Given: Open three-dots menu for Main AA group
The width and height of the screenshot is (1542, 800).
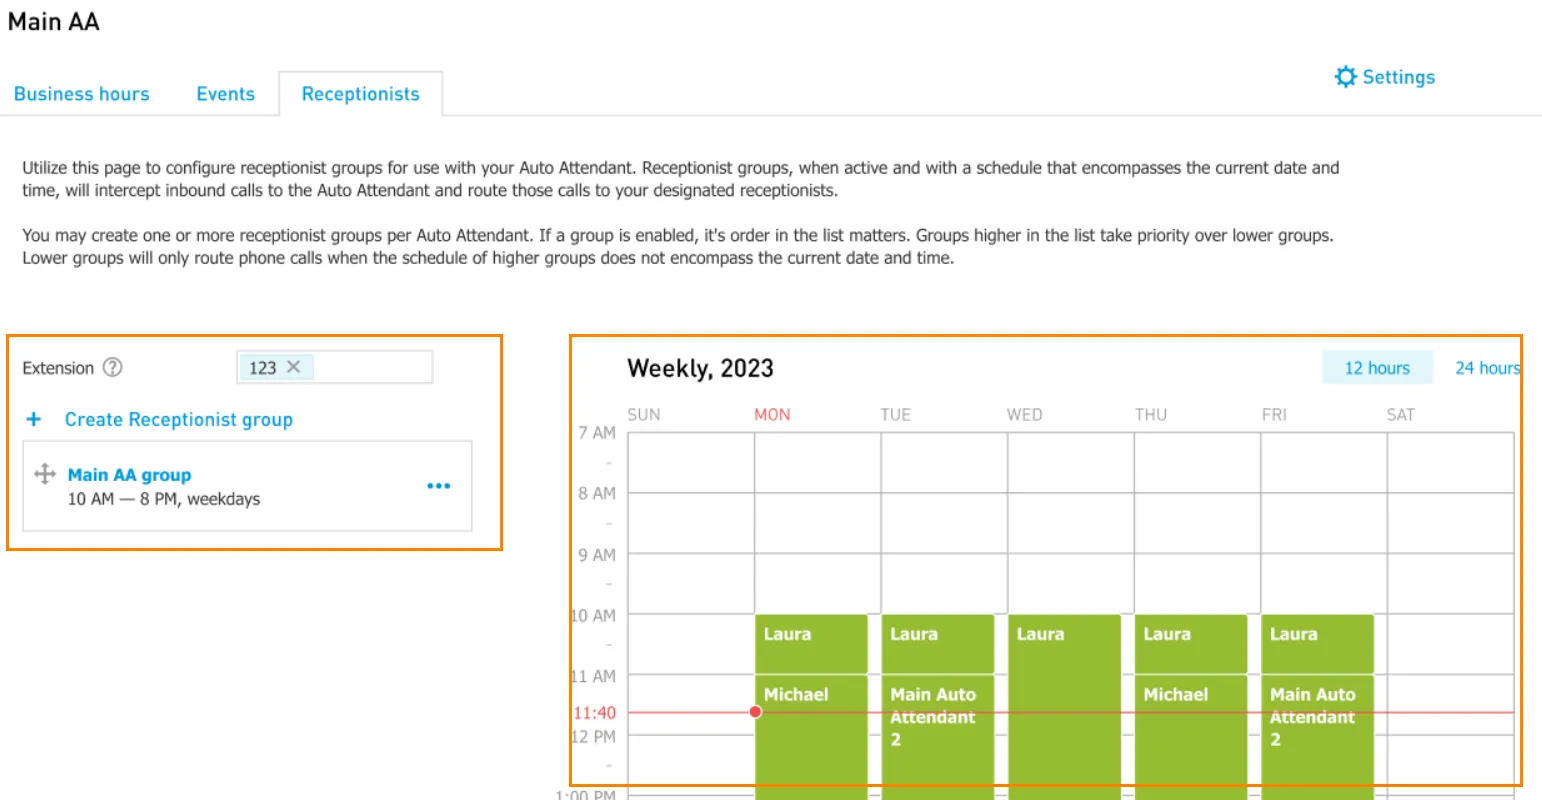Looking at the screenshot, I should 438,486.
